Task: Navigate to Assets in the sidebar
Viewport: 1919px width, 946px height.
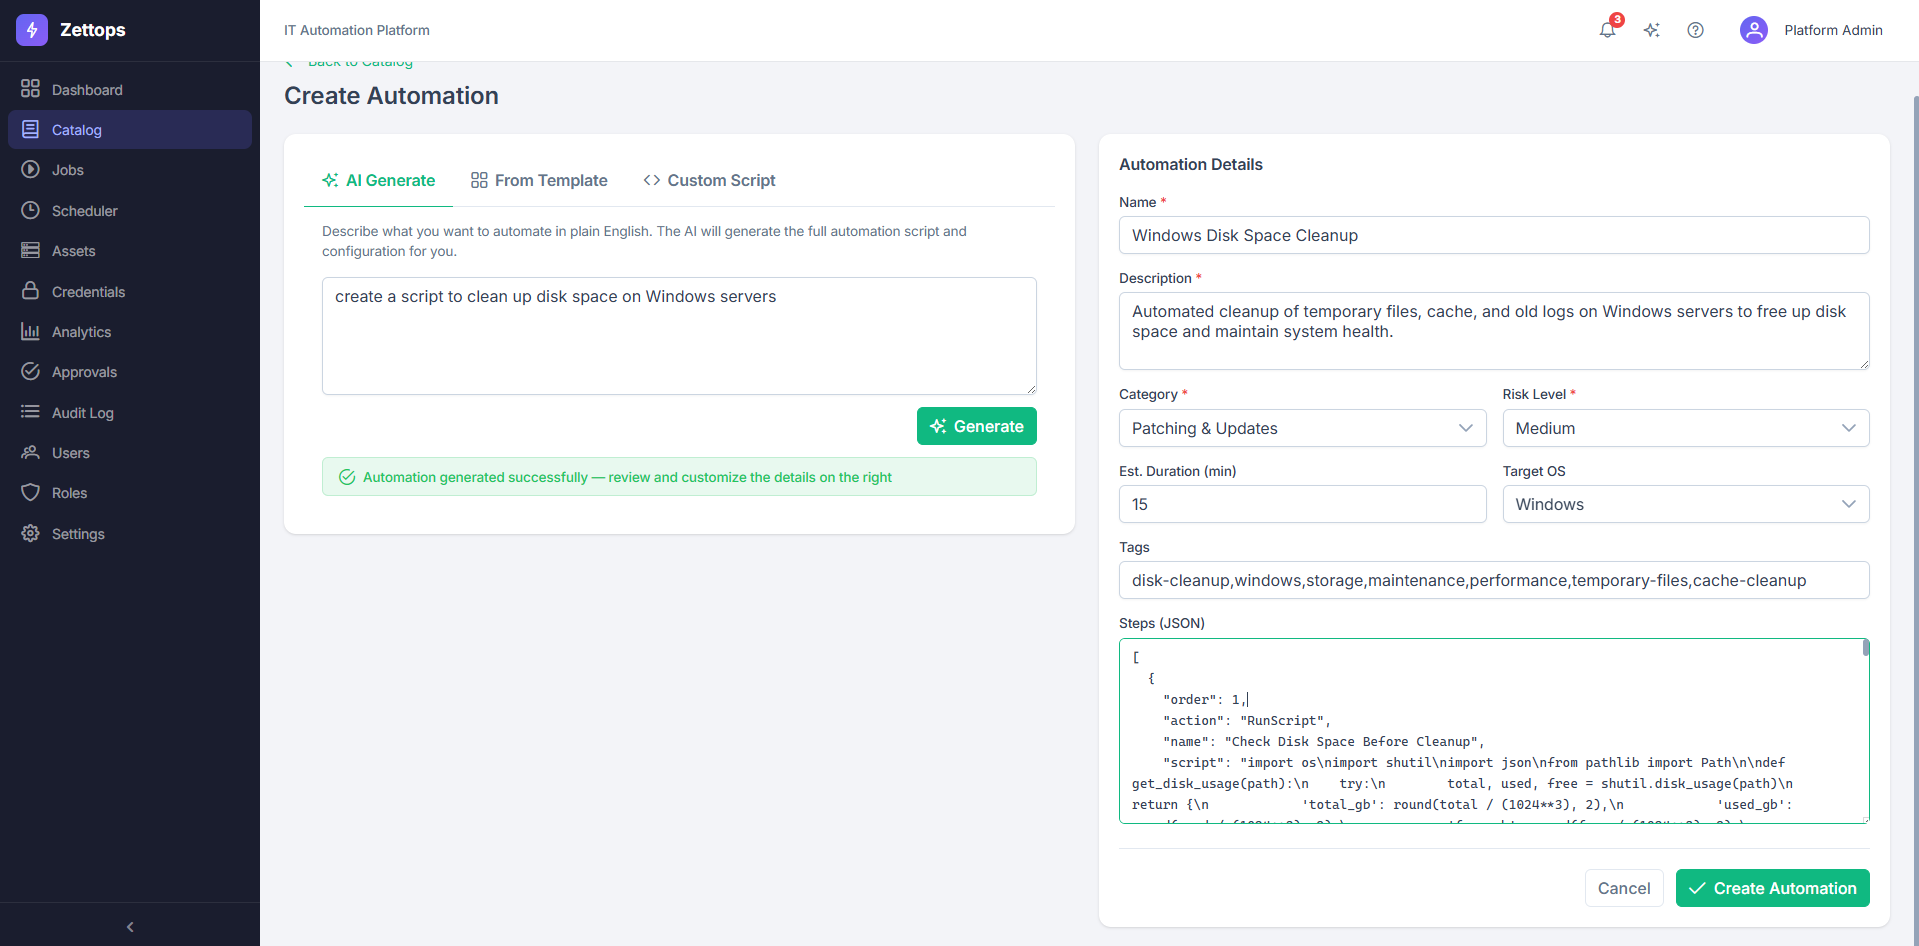Action: pyautogui.click(x=130, y=251)
